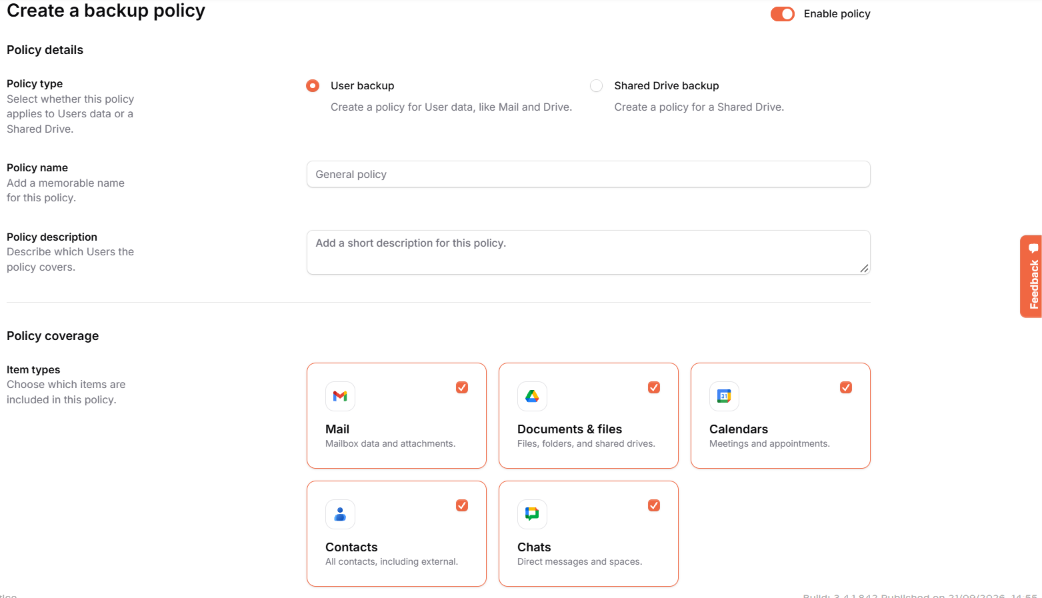Click the Chats card title
The width and height of the screenshot is (1042, 598).
click(534, 547)
